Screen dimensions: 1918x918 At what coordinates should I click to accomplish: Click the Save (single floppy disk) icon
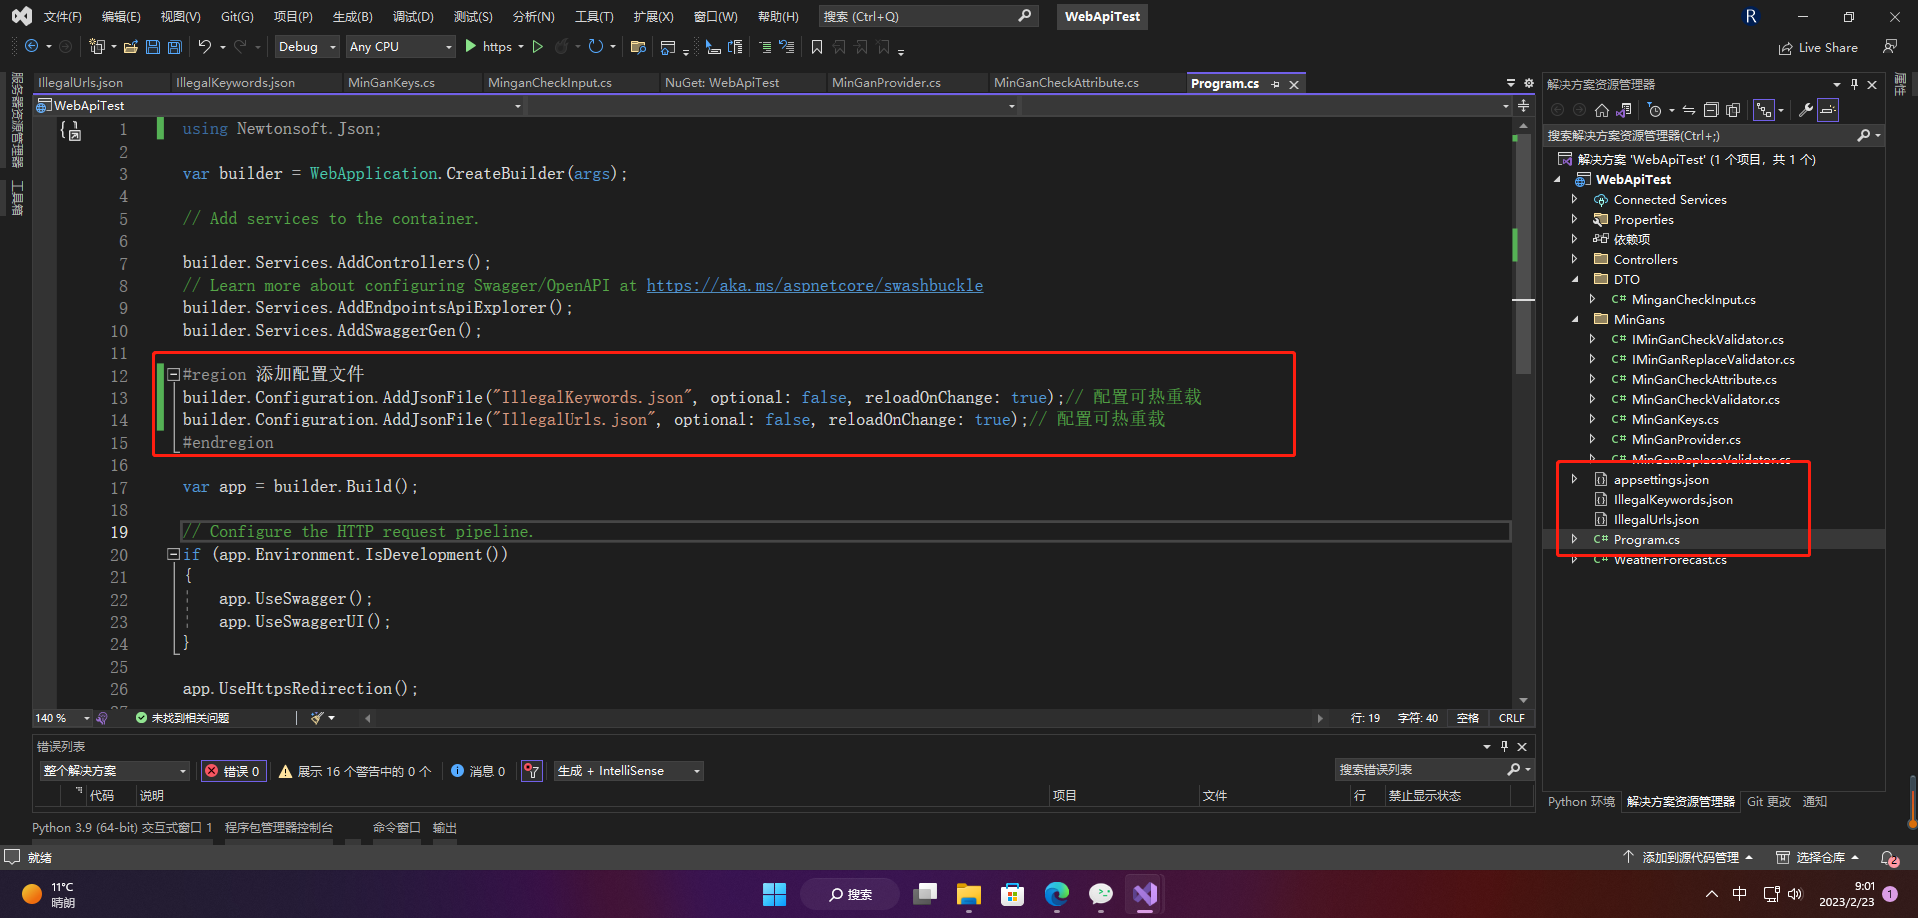[153, 47]
